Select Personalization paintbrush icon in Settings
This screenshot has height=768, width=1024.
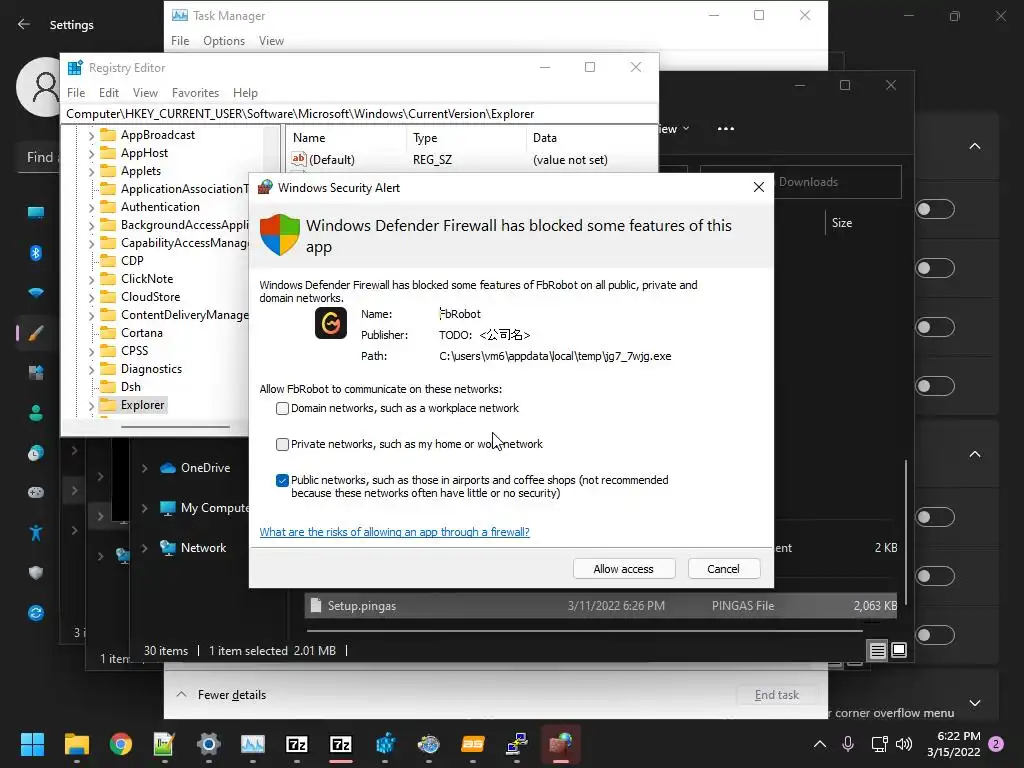[x=36, y=333]
